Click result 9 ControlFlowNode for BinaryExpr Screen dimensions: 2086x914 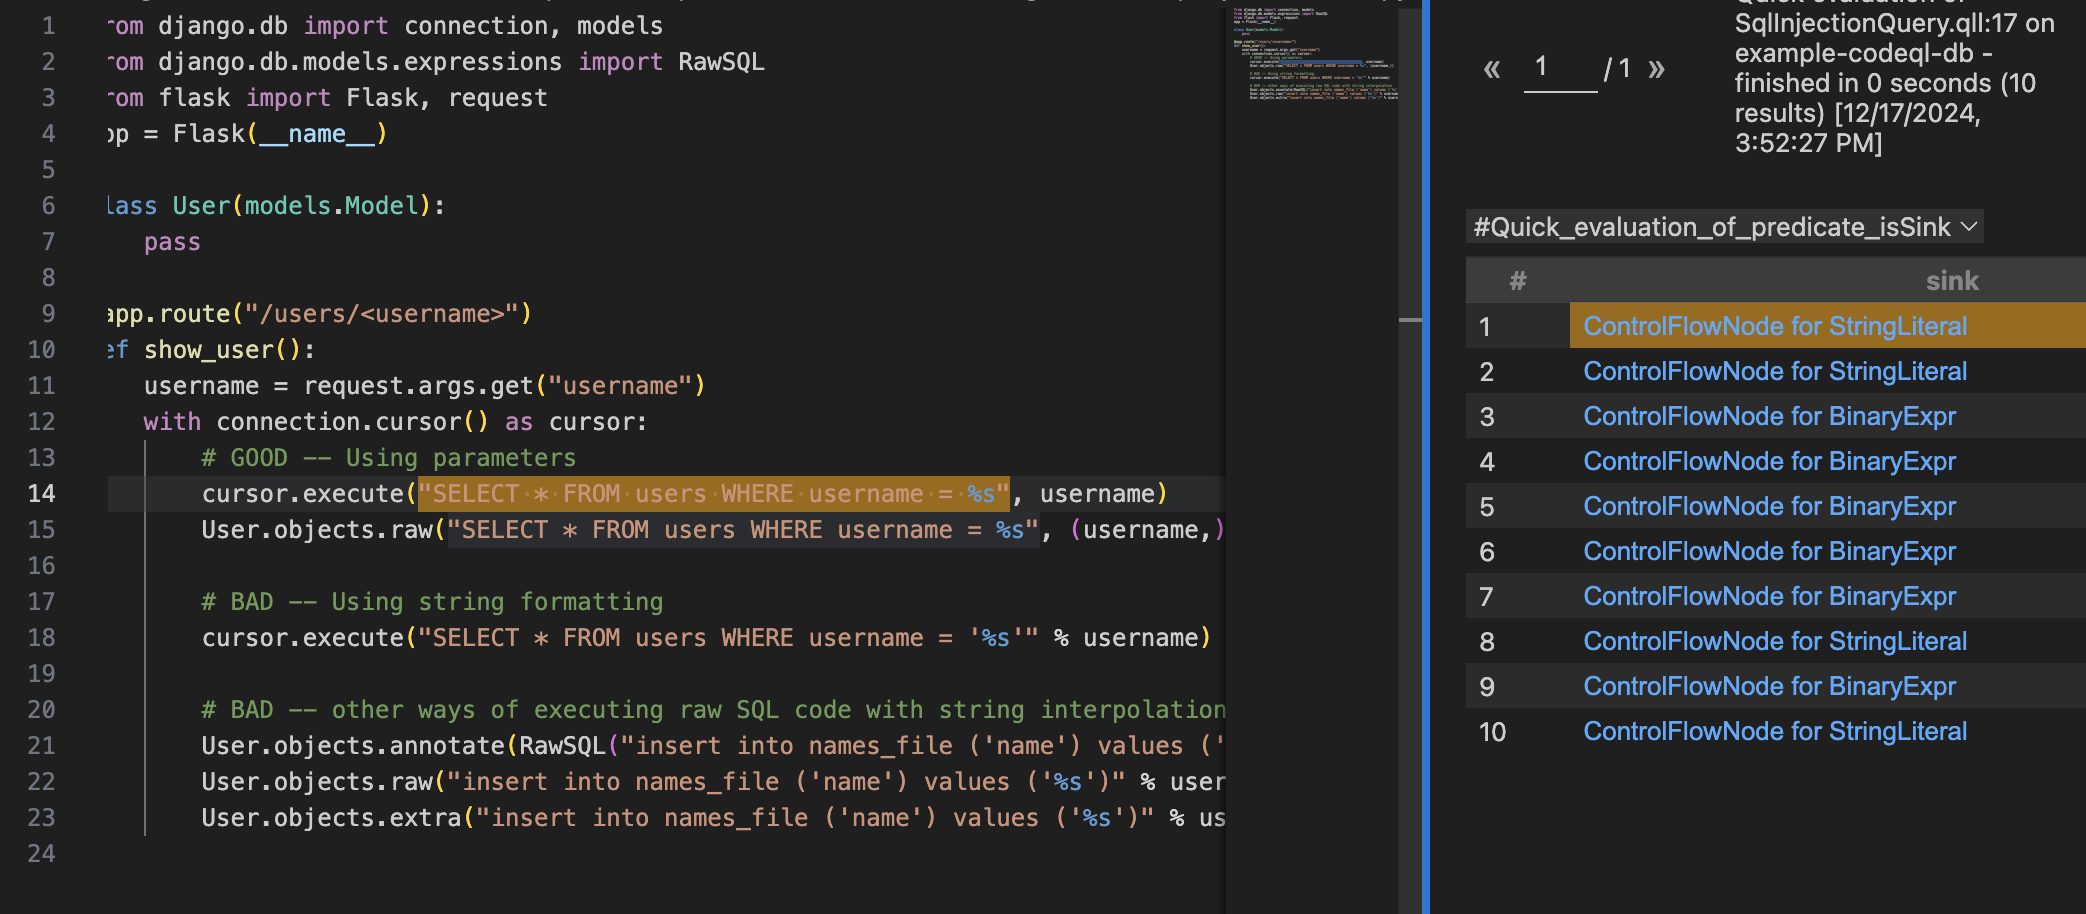1769,686
